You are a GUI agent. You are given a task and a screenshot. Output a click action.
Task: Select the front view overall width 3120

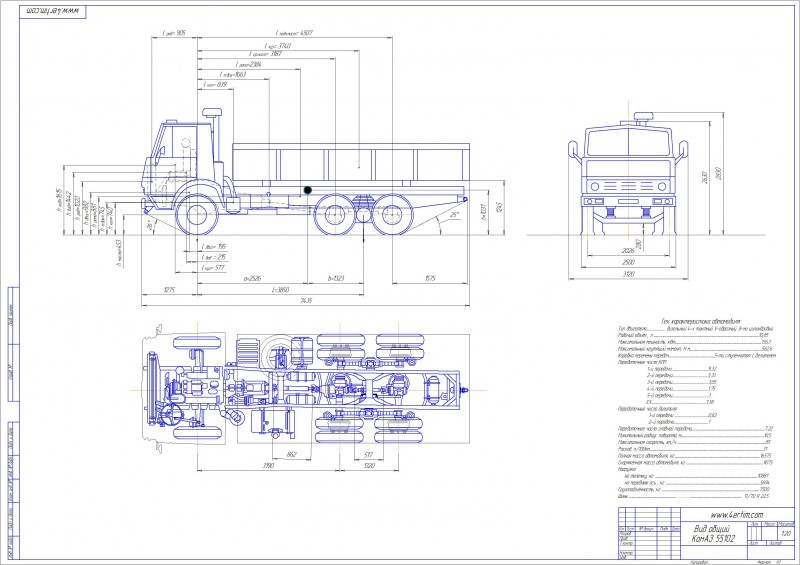[628, 274]
